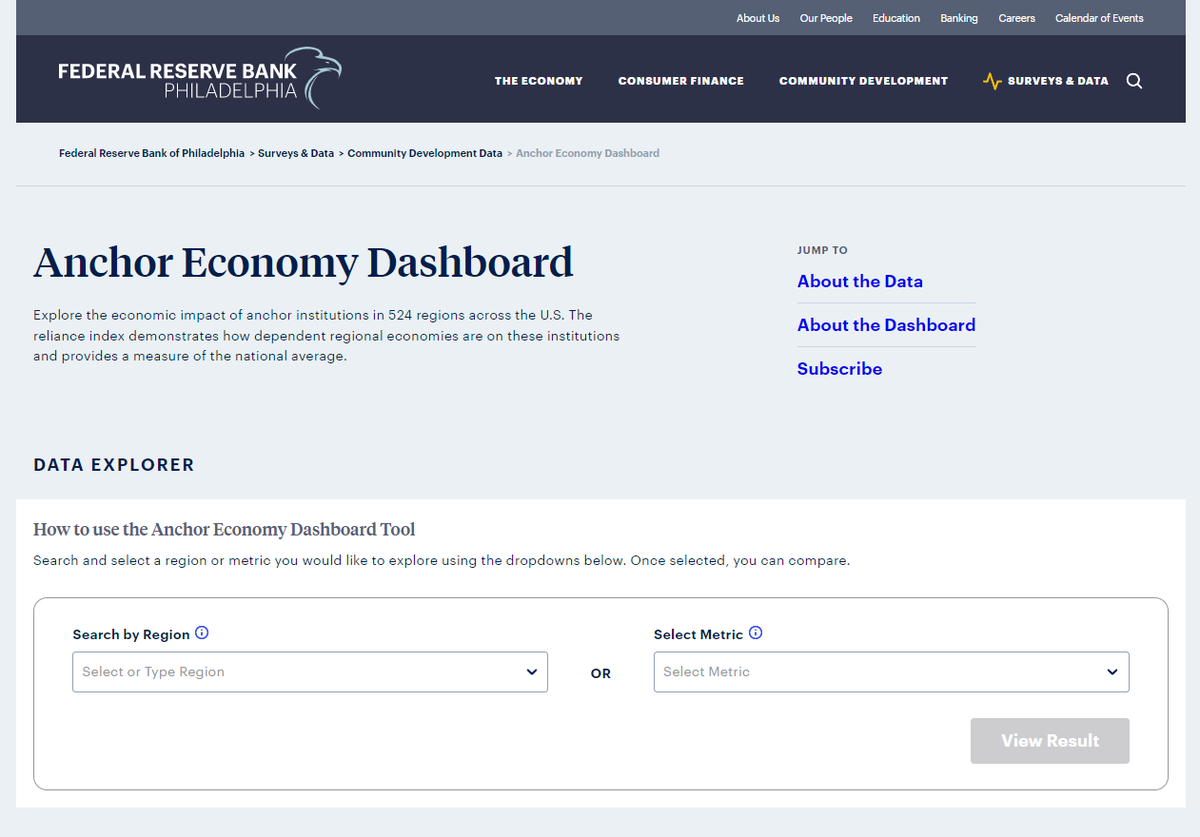1200x837 pixels.
Task: Click the 'OR' text between dropdowns
Action: 600,674
